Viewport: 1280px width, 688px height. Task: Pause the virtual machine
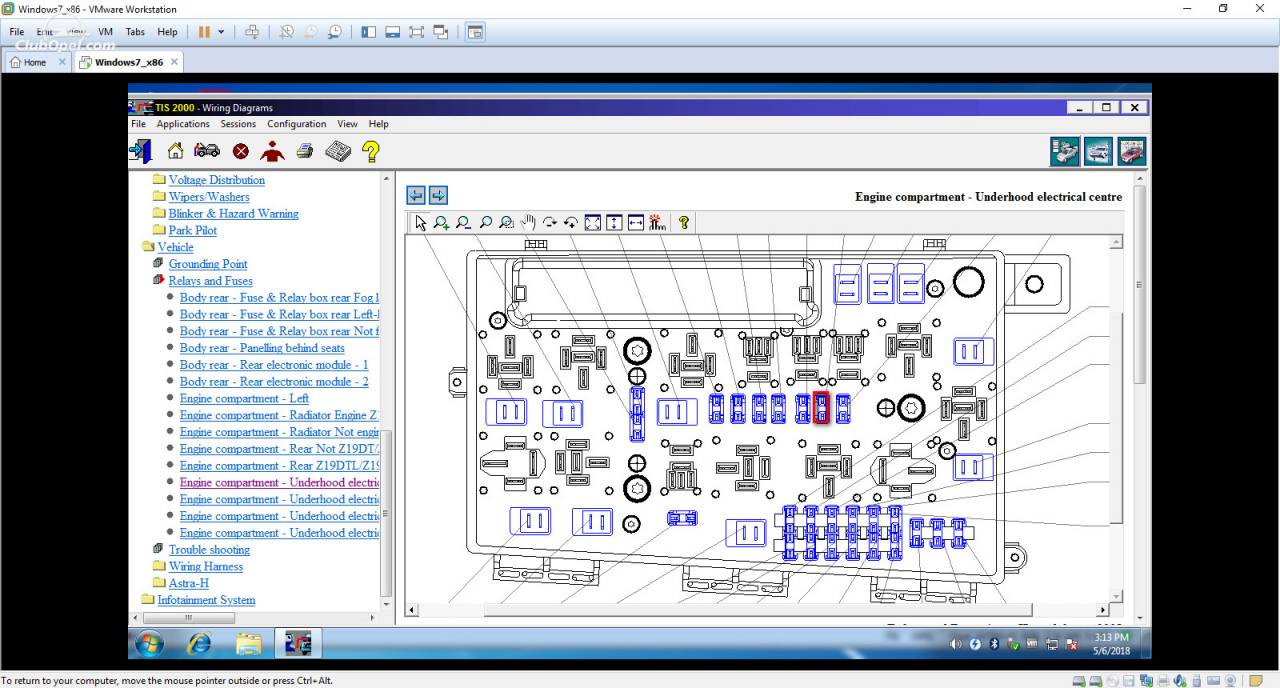[x=204, y=32]
